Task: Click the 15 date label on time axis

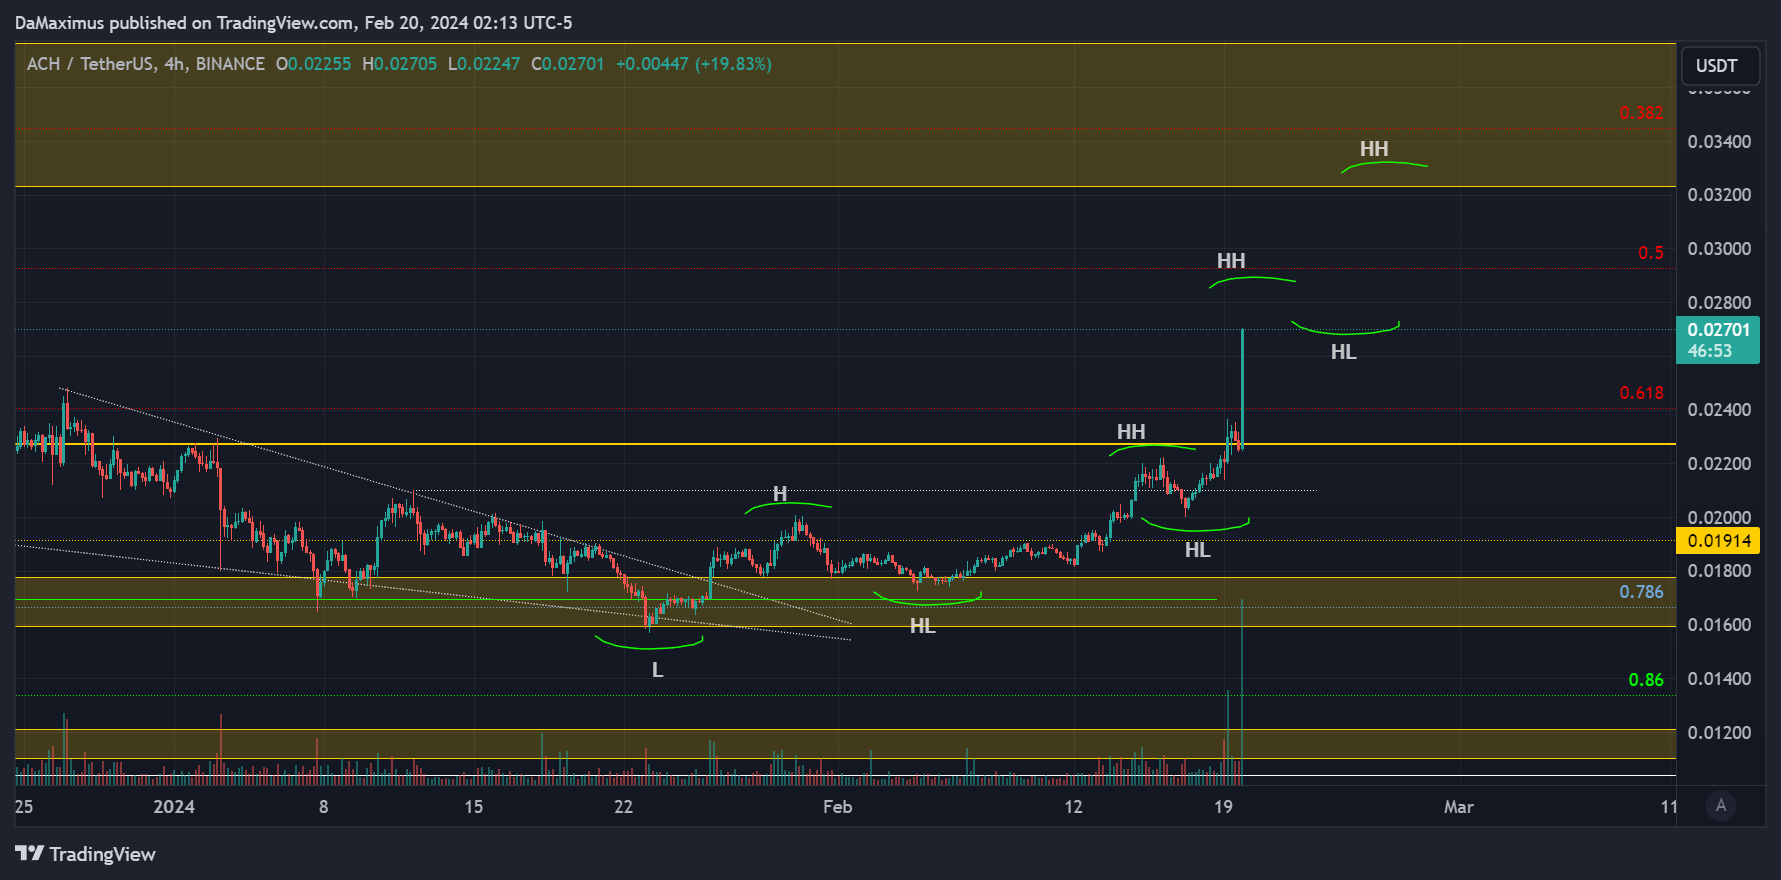Action: click(x=474, y=807)
